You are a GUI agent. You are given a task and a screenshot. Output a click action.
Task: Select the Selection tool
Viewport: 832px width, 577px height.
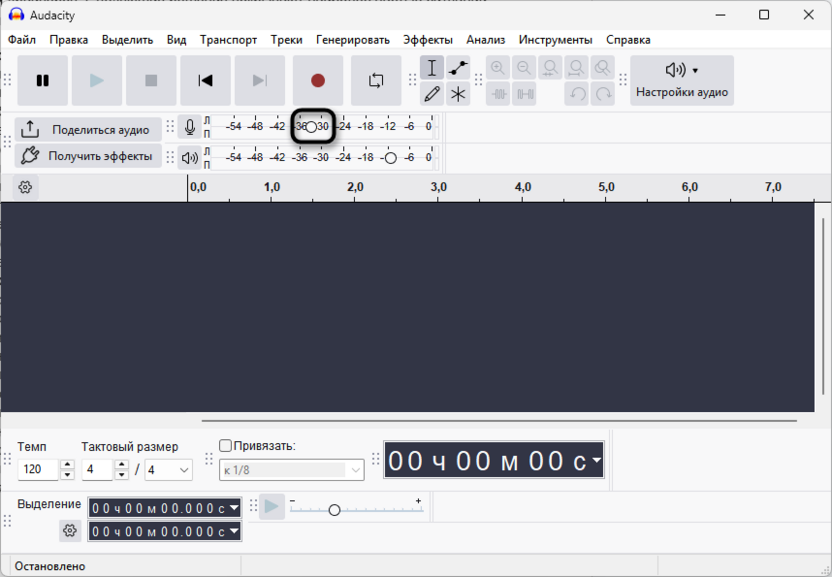432,67
